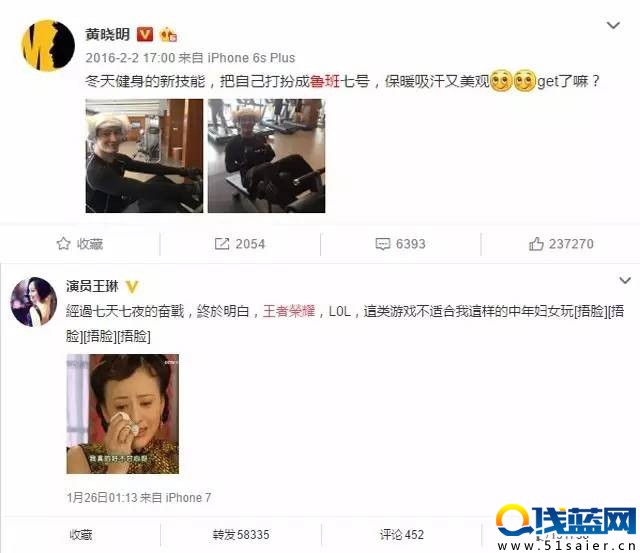Like 黄晓明's post with 237270 thumbs-up
Image resolution: width=640 pixels, height=553 pixels.
click(x=561, y=244)
